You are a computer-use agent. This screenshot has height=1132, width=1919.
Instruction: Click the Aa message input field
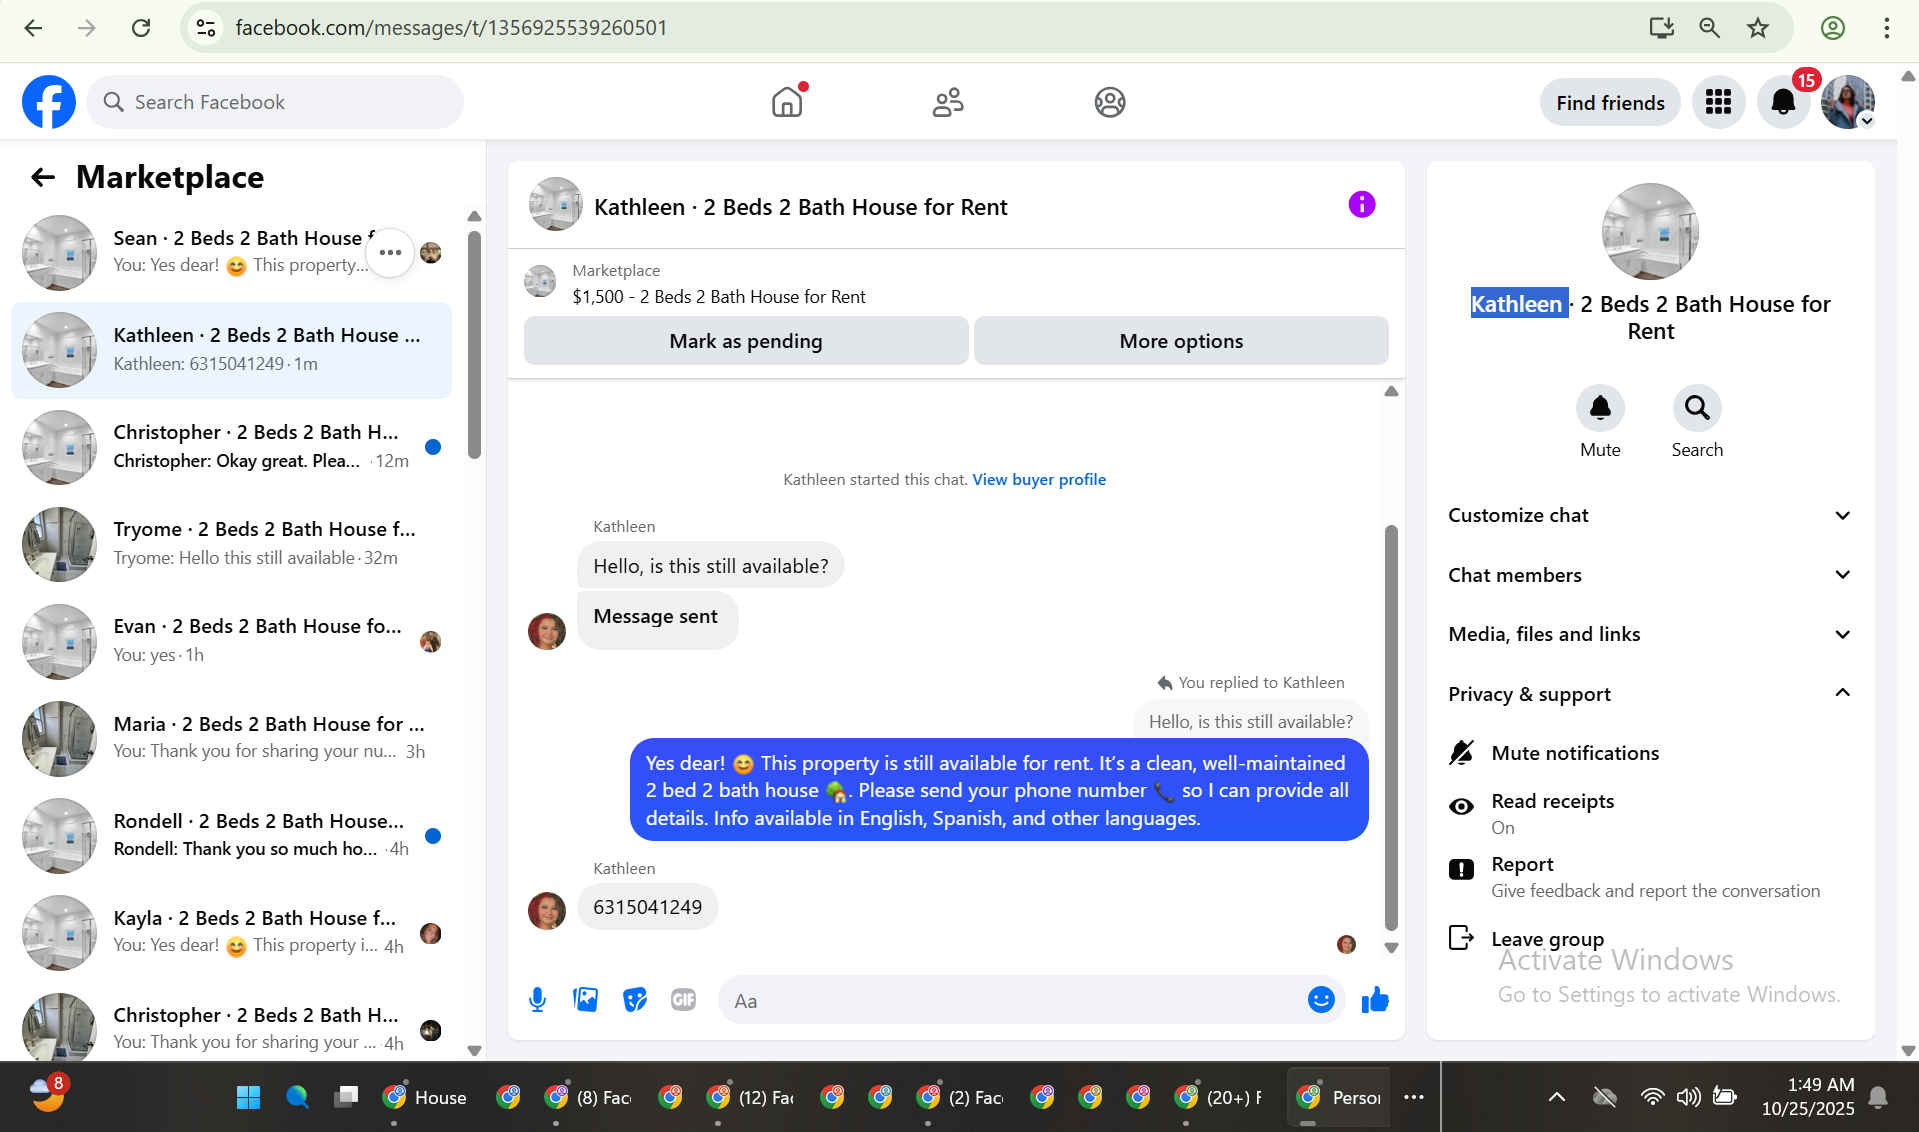1010,1000
